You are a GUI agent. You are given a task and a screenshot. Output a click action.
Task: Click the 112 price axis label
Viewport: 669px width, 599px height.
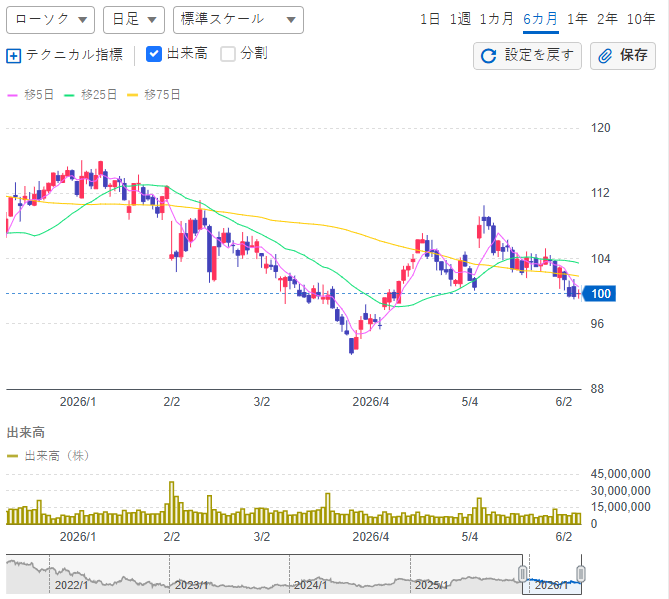click(x=600, y=193)
